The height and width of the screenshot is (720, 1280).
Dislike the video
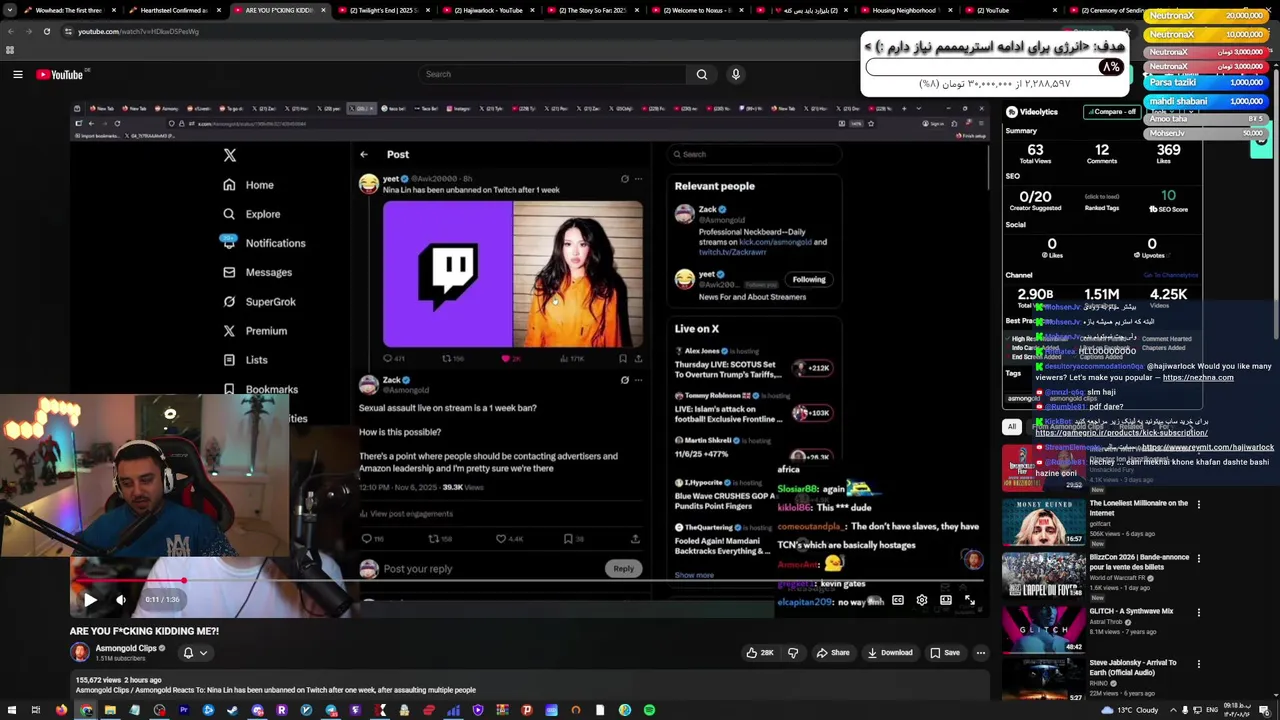[x=793, y=653]
